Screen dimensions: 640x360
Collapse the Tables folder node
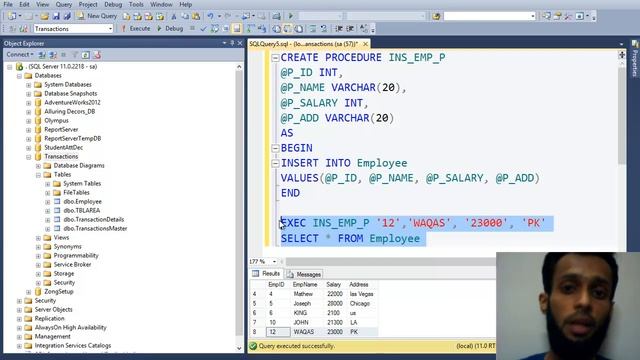pos(38,175)
